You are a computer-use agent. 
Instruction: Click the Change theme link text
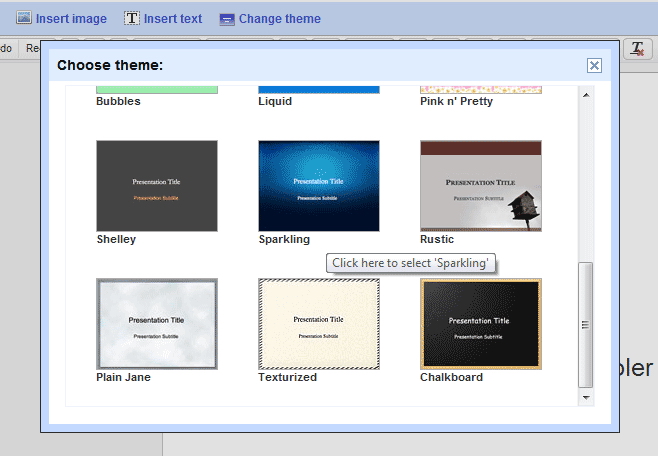pyautogui.click(x=280, y=19)
